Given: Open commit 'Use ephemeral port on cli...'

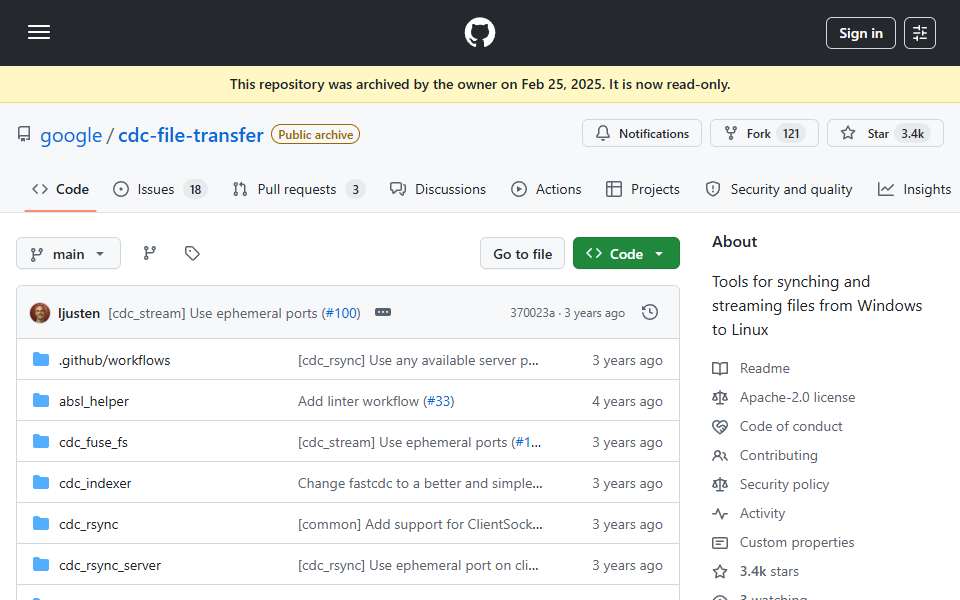Looking at the screenshot, I should point(418,566).
